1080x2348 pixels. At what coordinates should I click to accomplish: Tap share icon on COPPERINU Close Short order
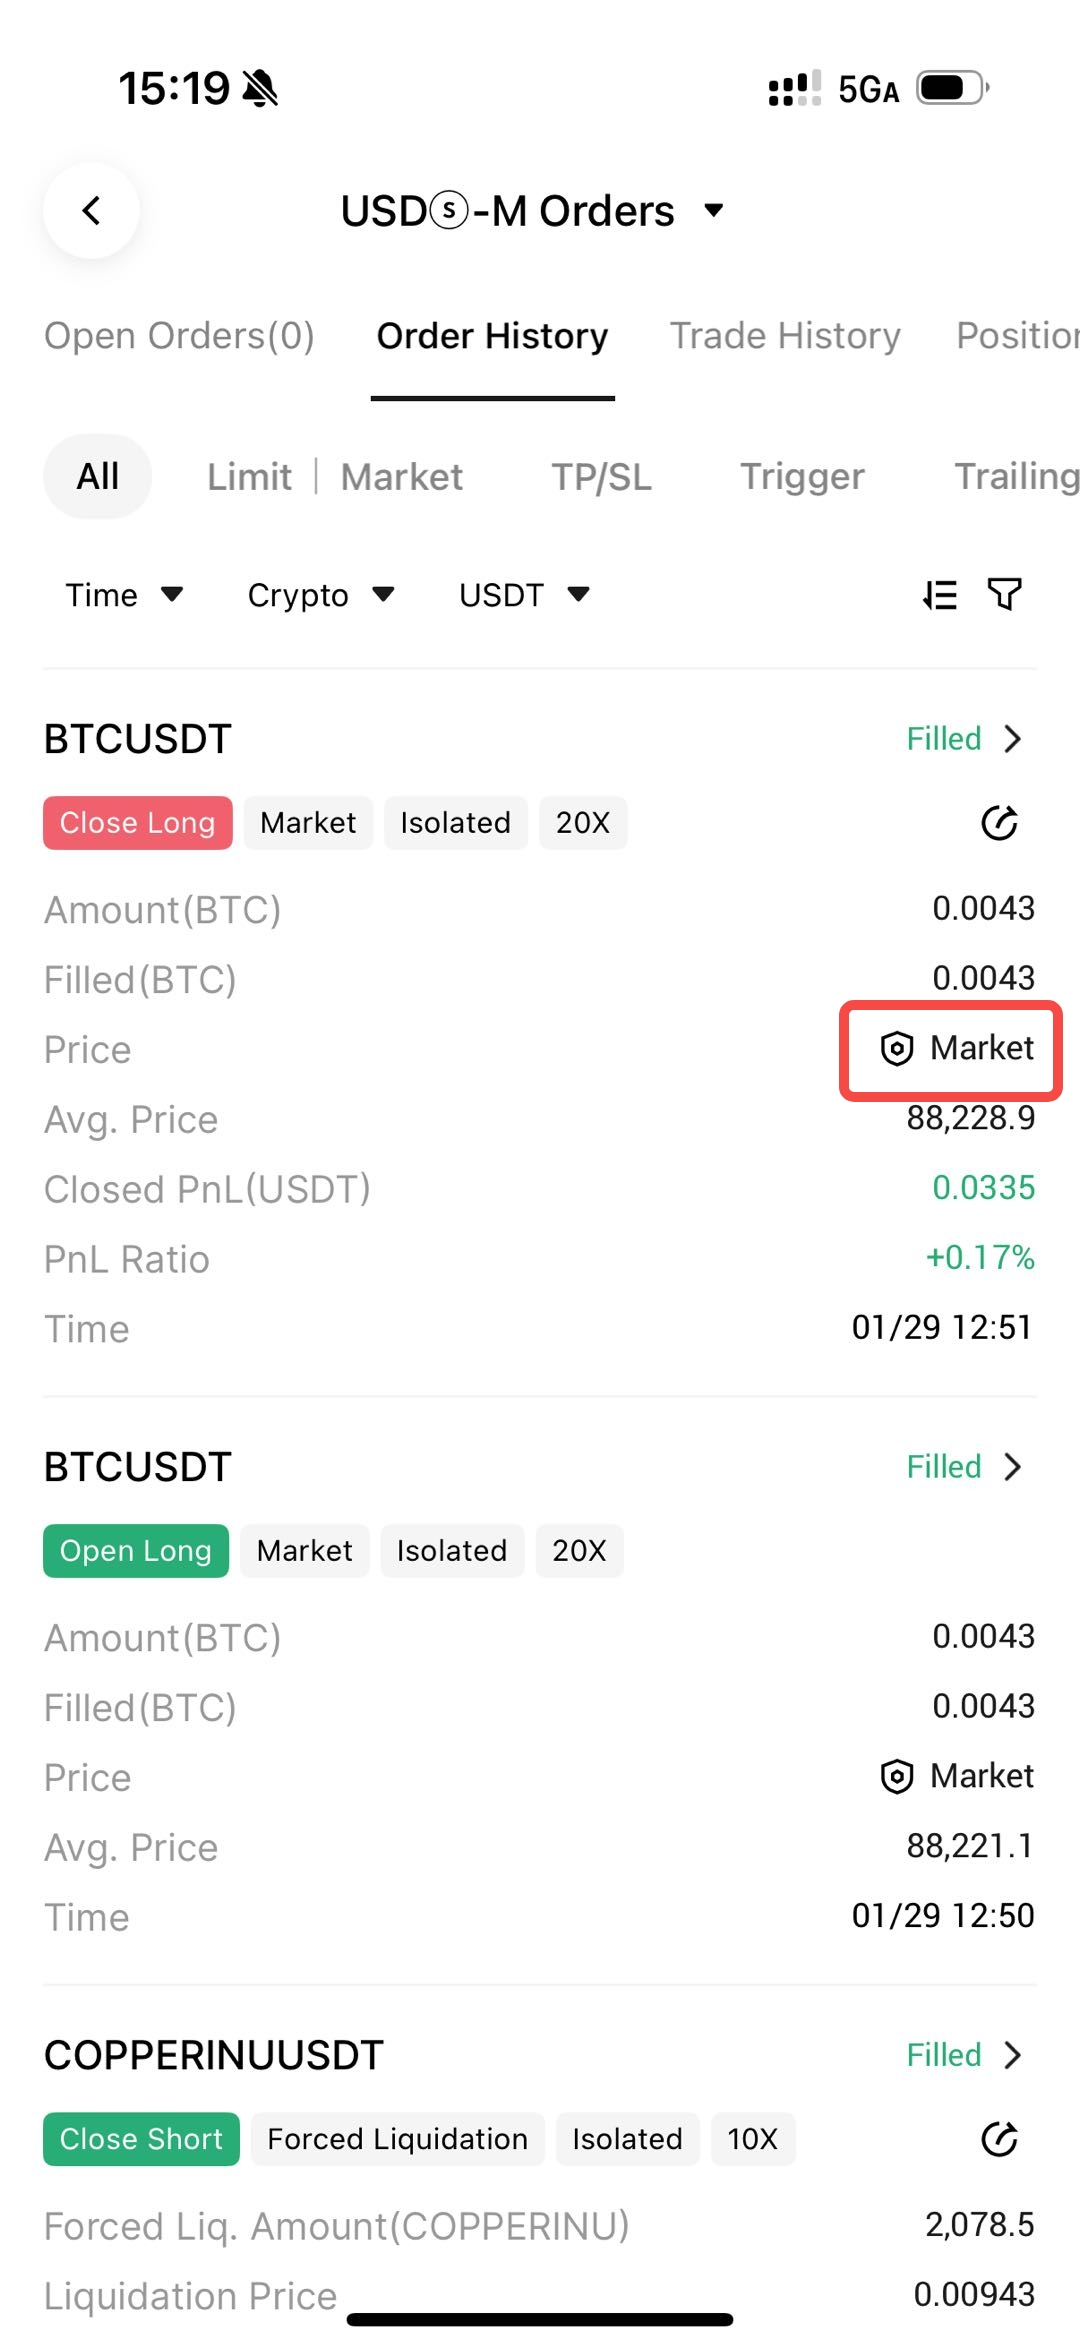[x=999, y=2139]
